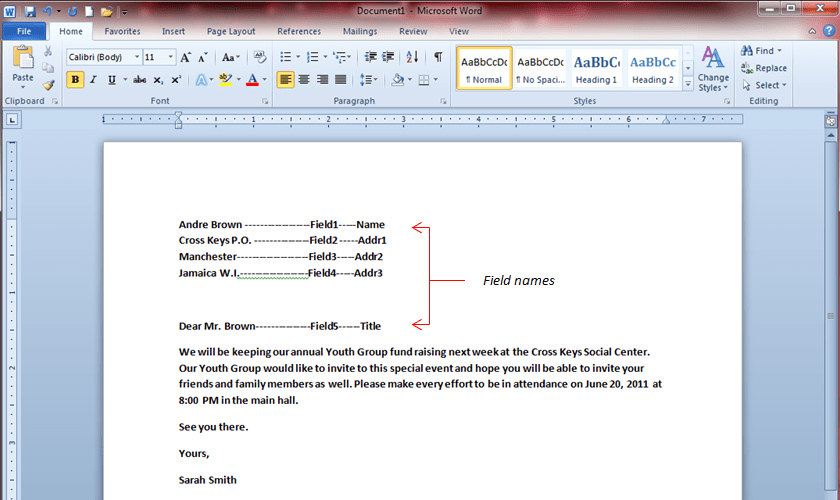840x500 pixels.
Task: Apply the Heading 1 style
Action: 596,68
